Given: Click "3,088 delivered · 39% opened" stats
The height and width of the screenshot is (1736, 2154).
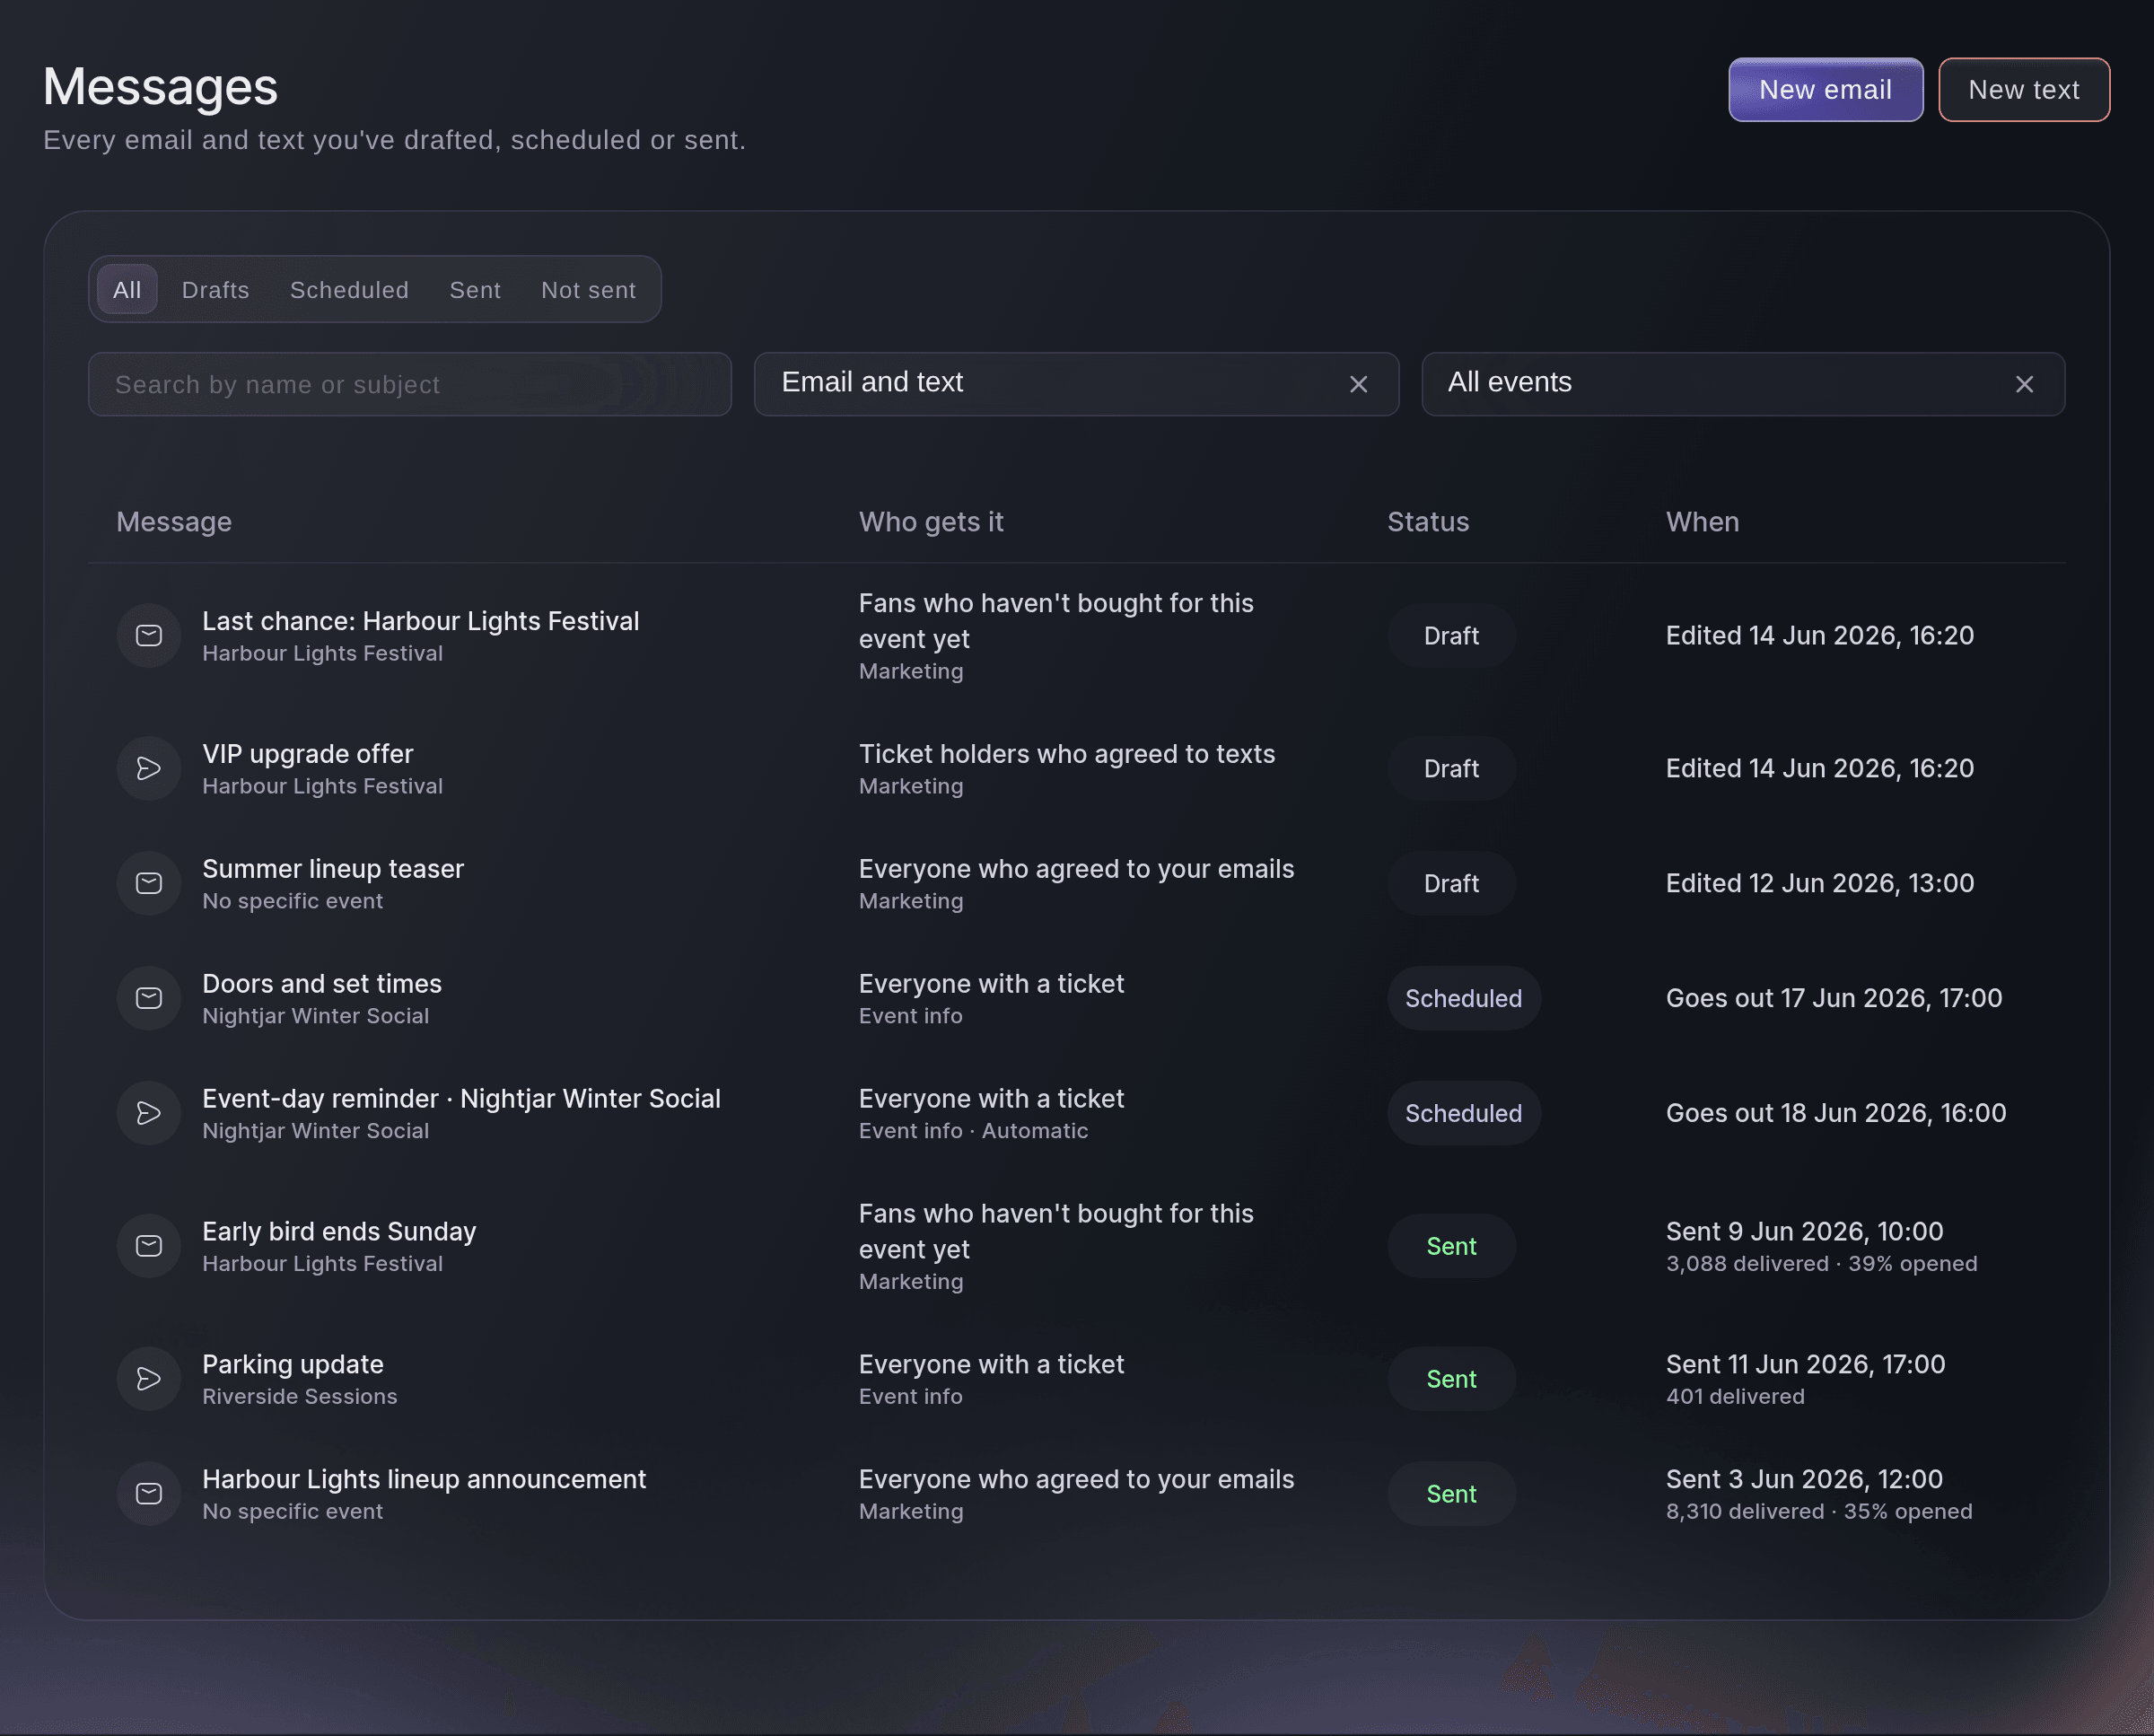Looking at the screenshot, I should 1822,1265.
